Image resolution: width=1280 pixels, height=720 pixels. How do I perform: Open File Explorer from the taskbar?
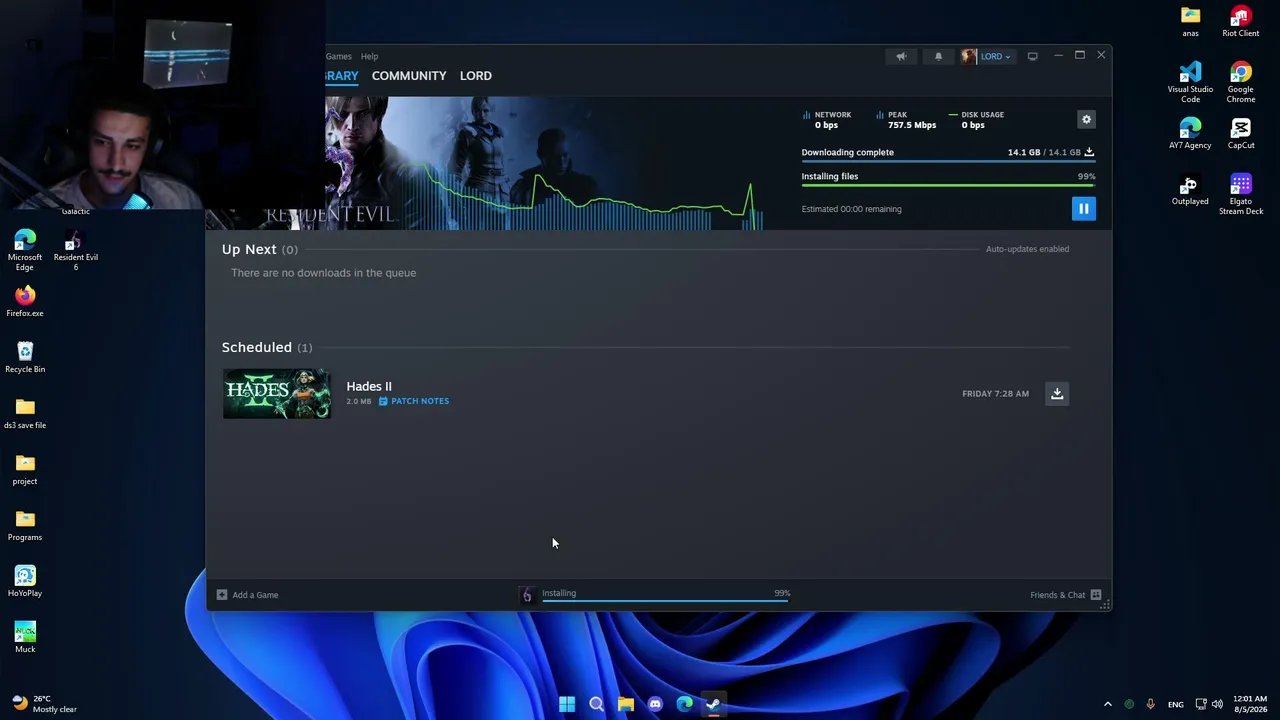pyautogui.click(x=625, y=704)
